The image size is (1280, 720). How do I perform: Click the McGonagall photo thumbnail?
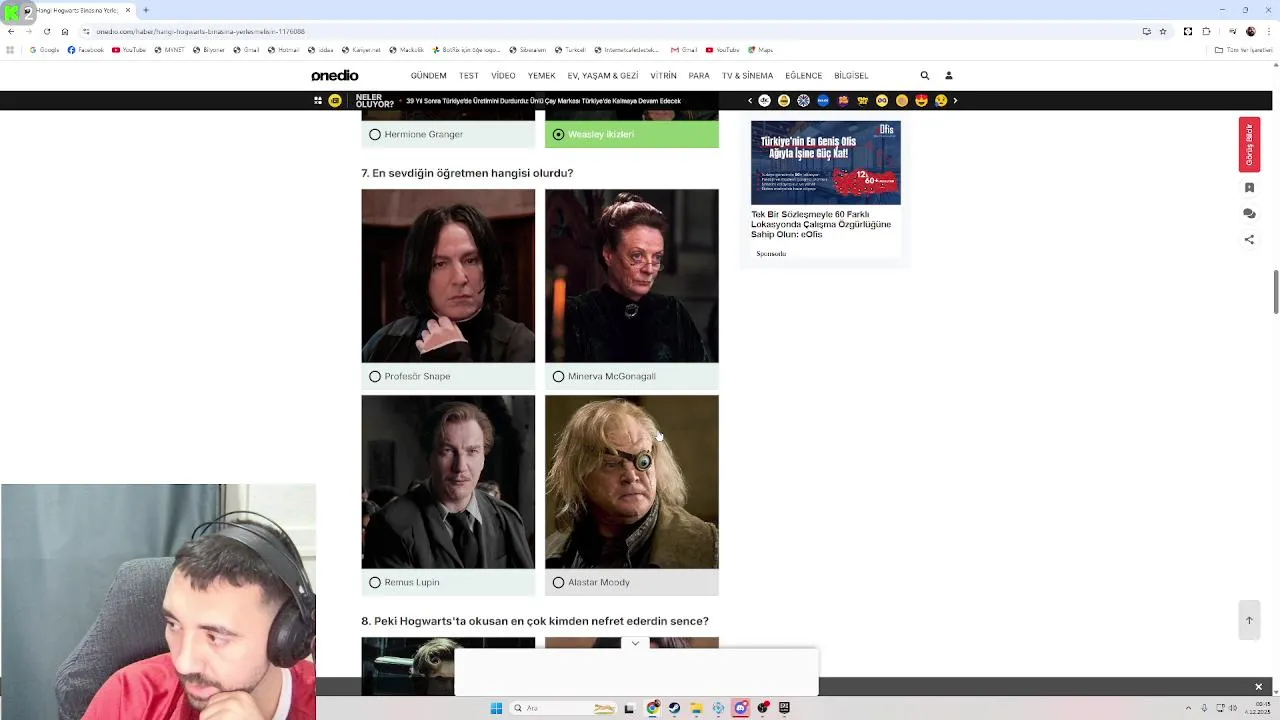(x=631, y=276)
